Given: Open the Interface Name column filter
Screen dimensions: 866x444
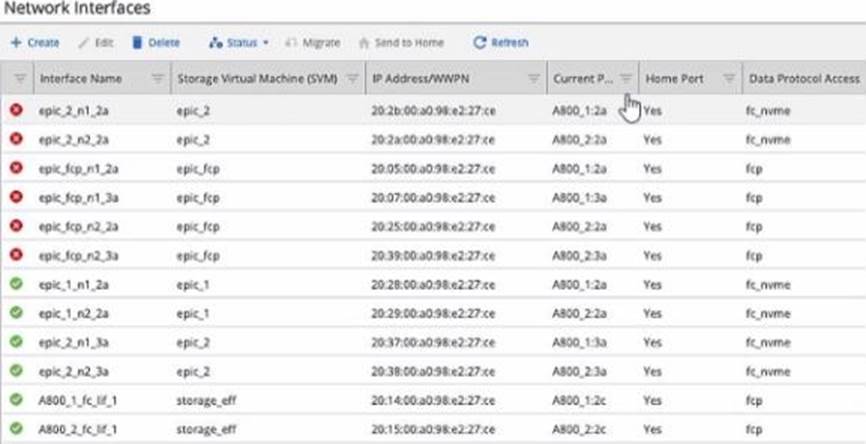Looking at the screenshot, I should pyautogui.click(x=157, y=77).
